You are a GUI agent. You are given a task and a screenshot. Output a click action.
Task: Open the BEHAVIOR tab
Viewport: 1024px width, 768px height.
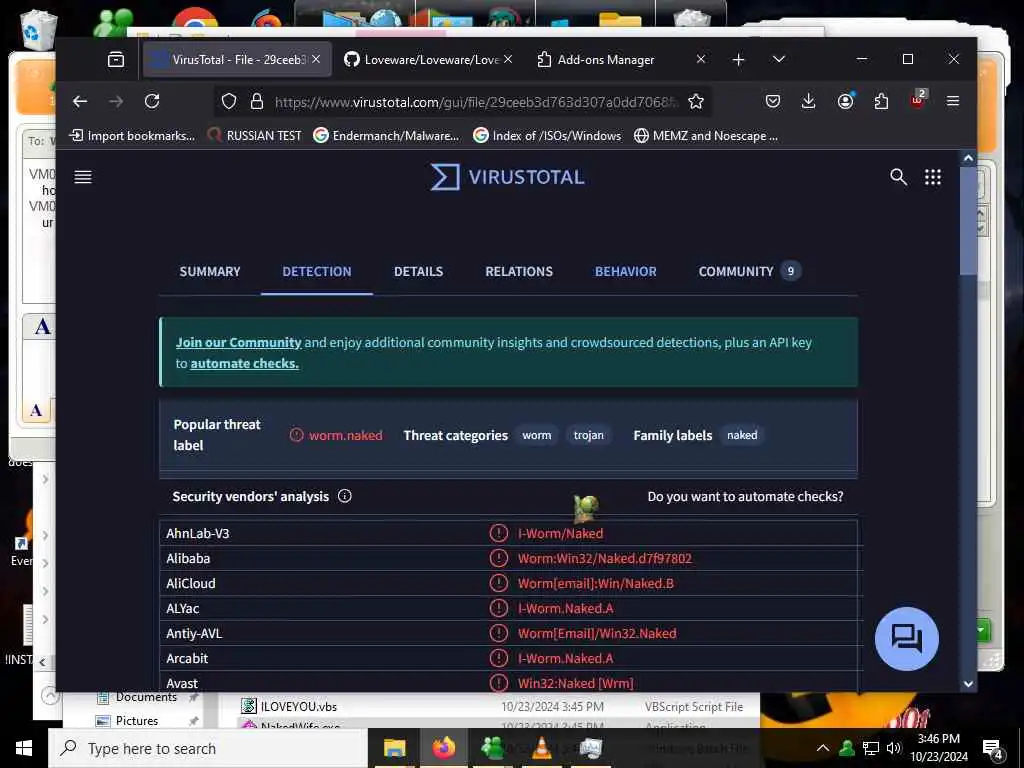626,272
